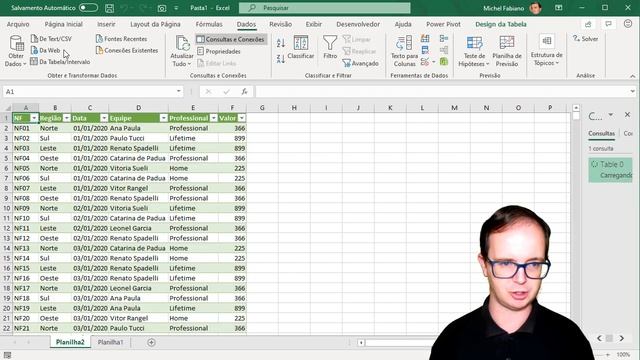Toggle the Salvamento Automático switch
Viewport: 640px width, 360px height.
(x=88, y=8)
